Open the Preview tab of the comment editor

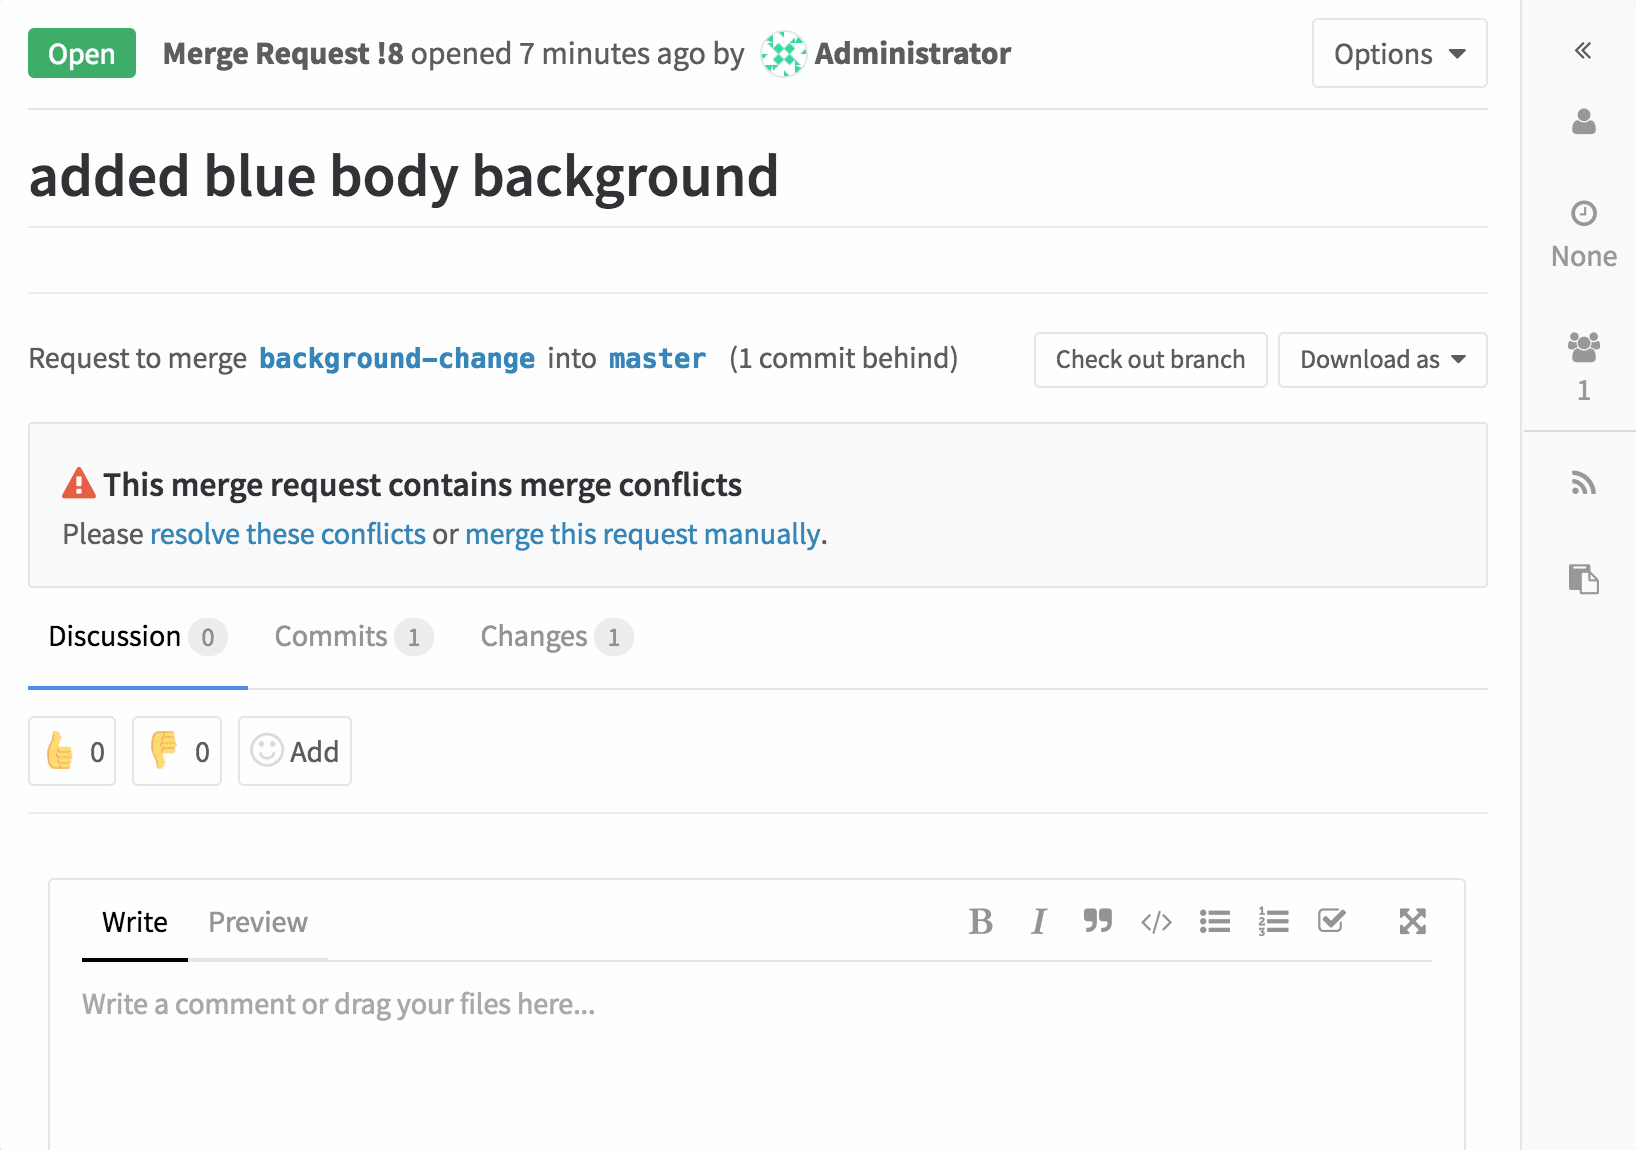click(258, 922)
